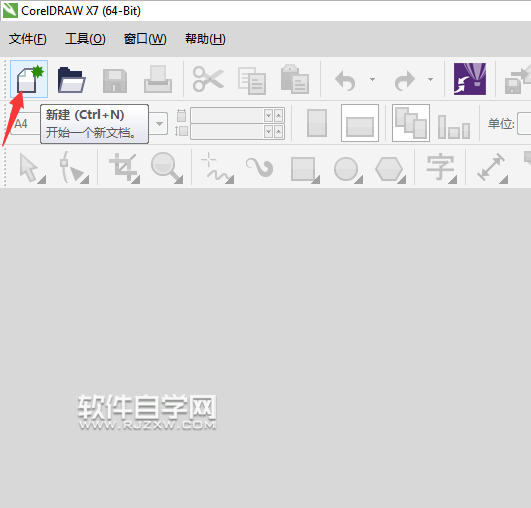The height and width of the screenshot is (508, 531).
Task: Decrease page width with down stepper
Action: click(x=268, y=116)
